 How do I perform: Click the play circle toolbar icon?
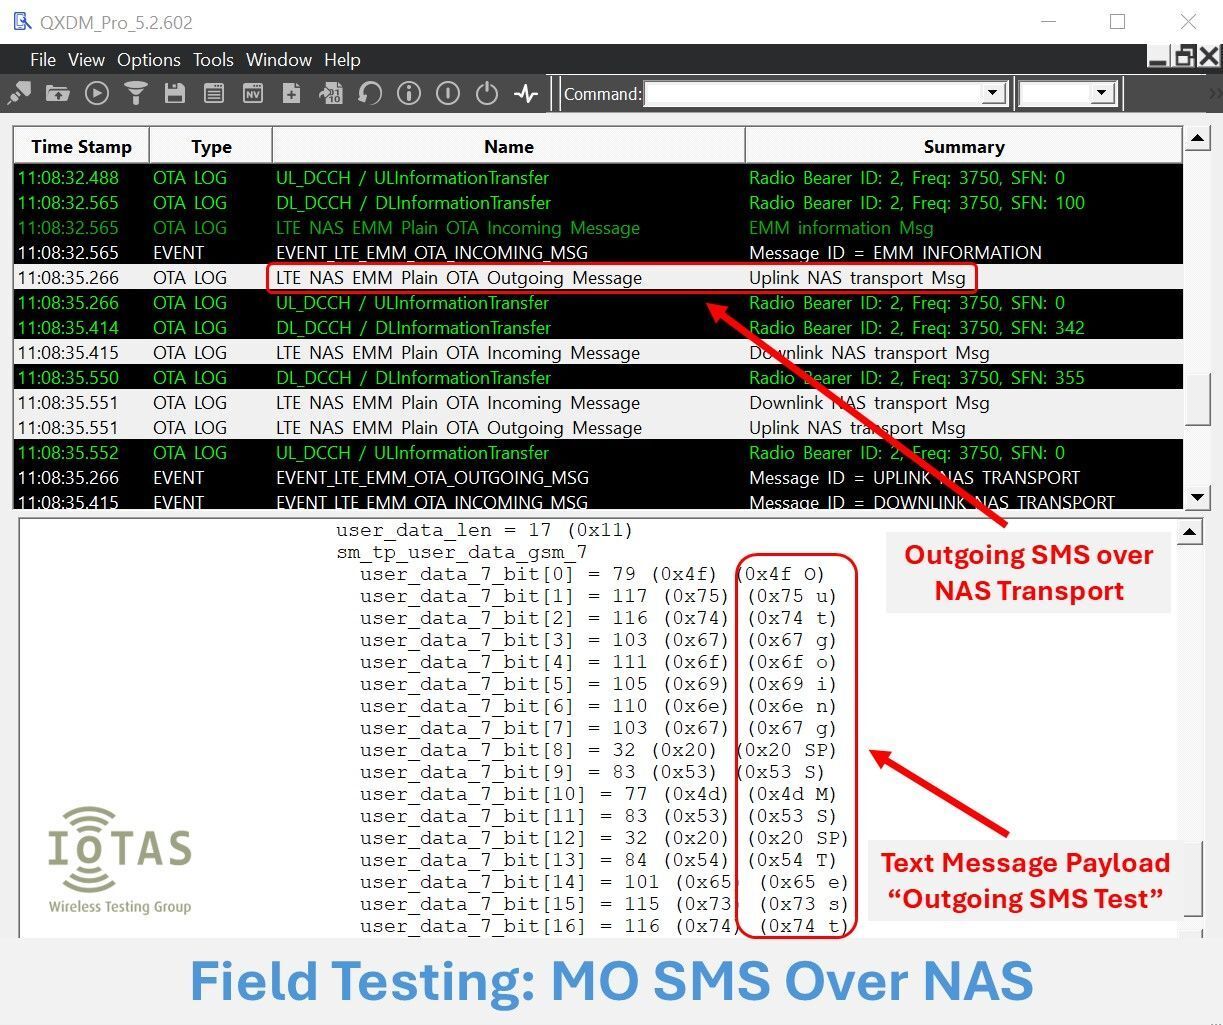click(97, 94)
